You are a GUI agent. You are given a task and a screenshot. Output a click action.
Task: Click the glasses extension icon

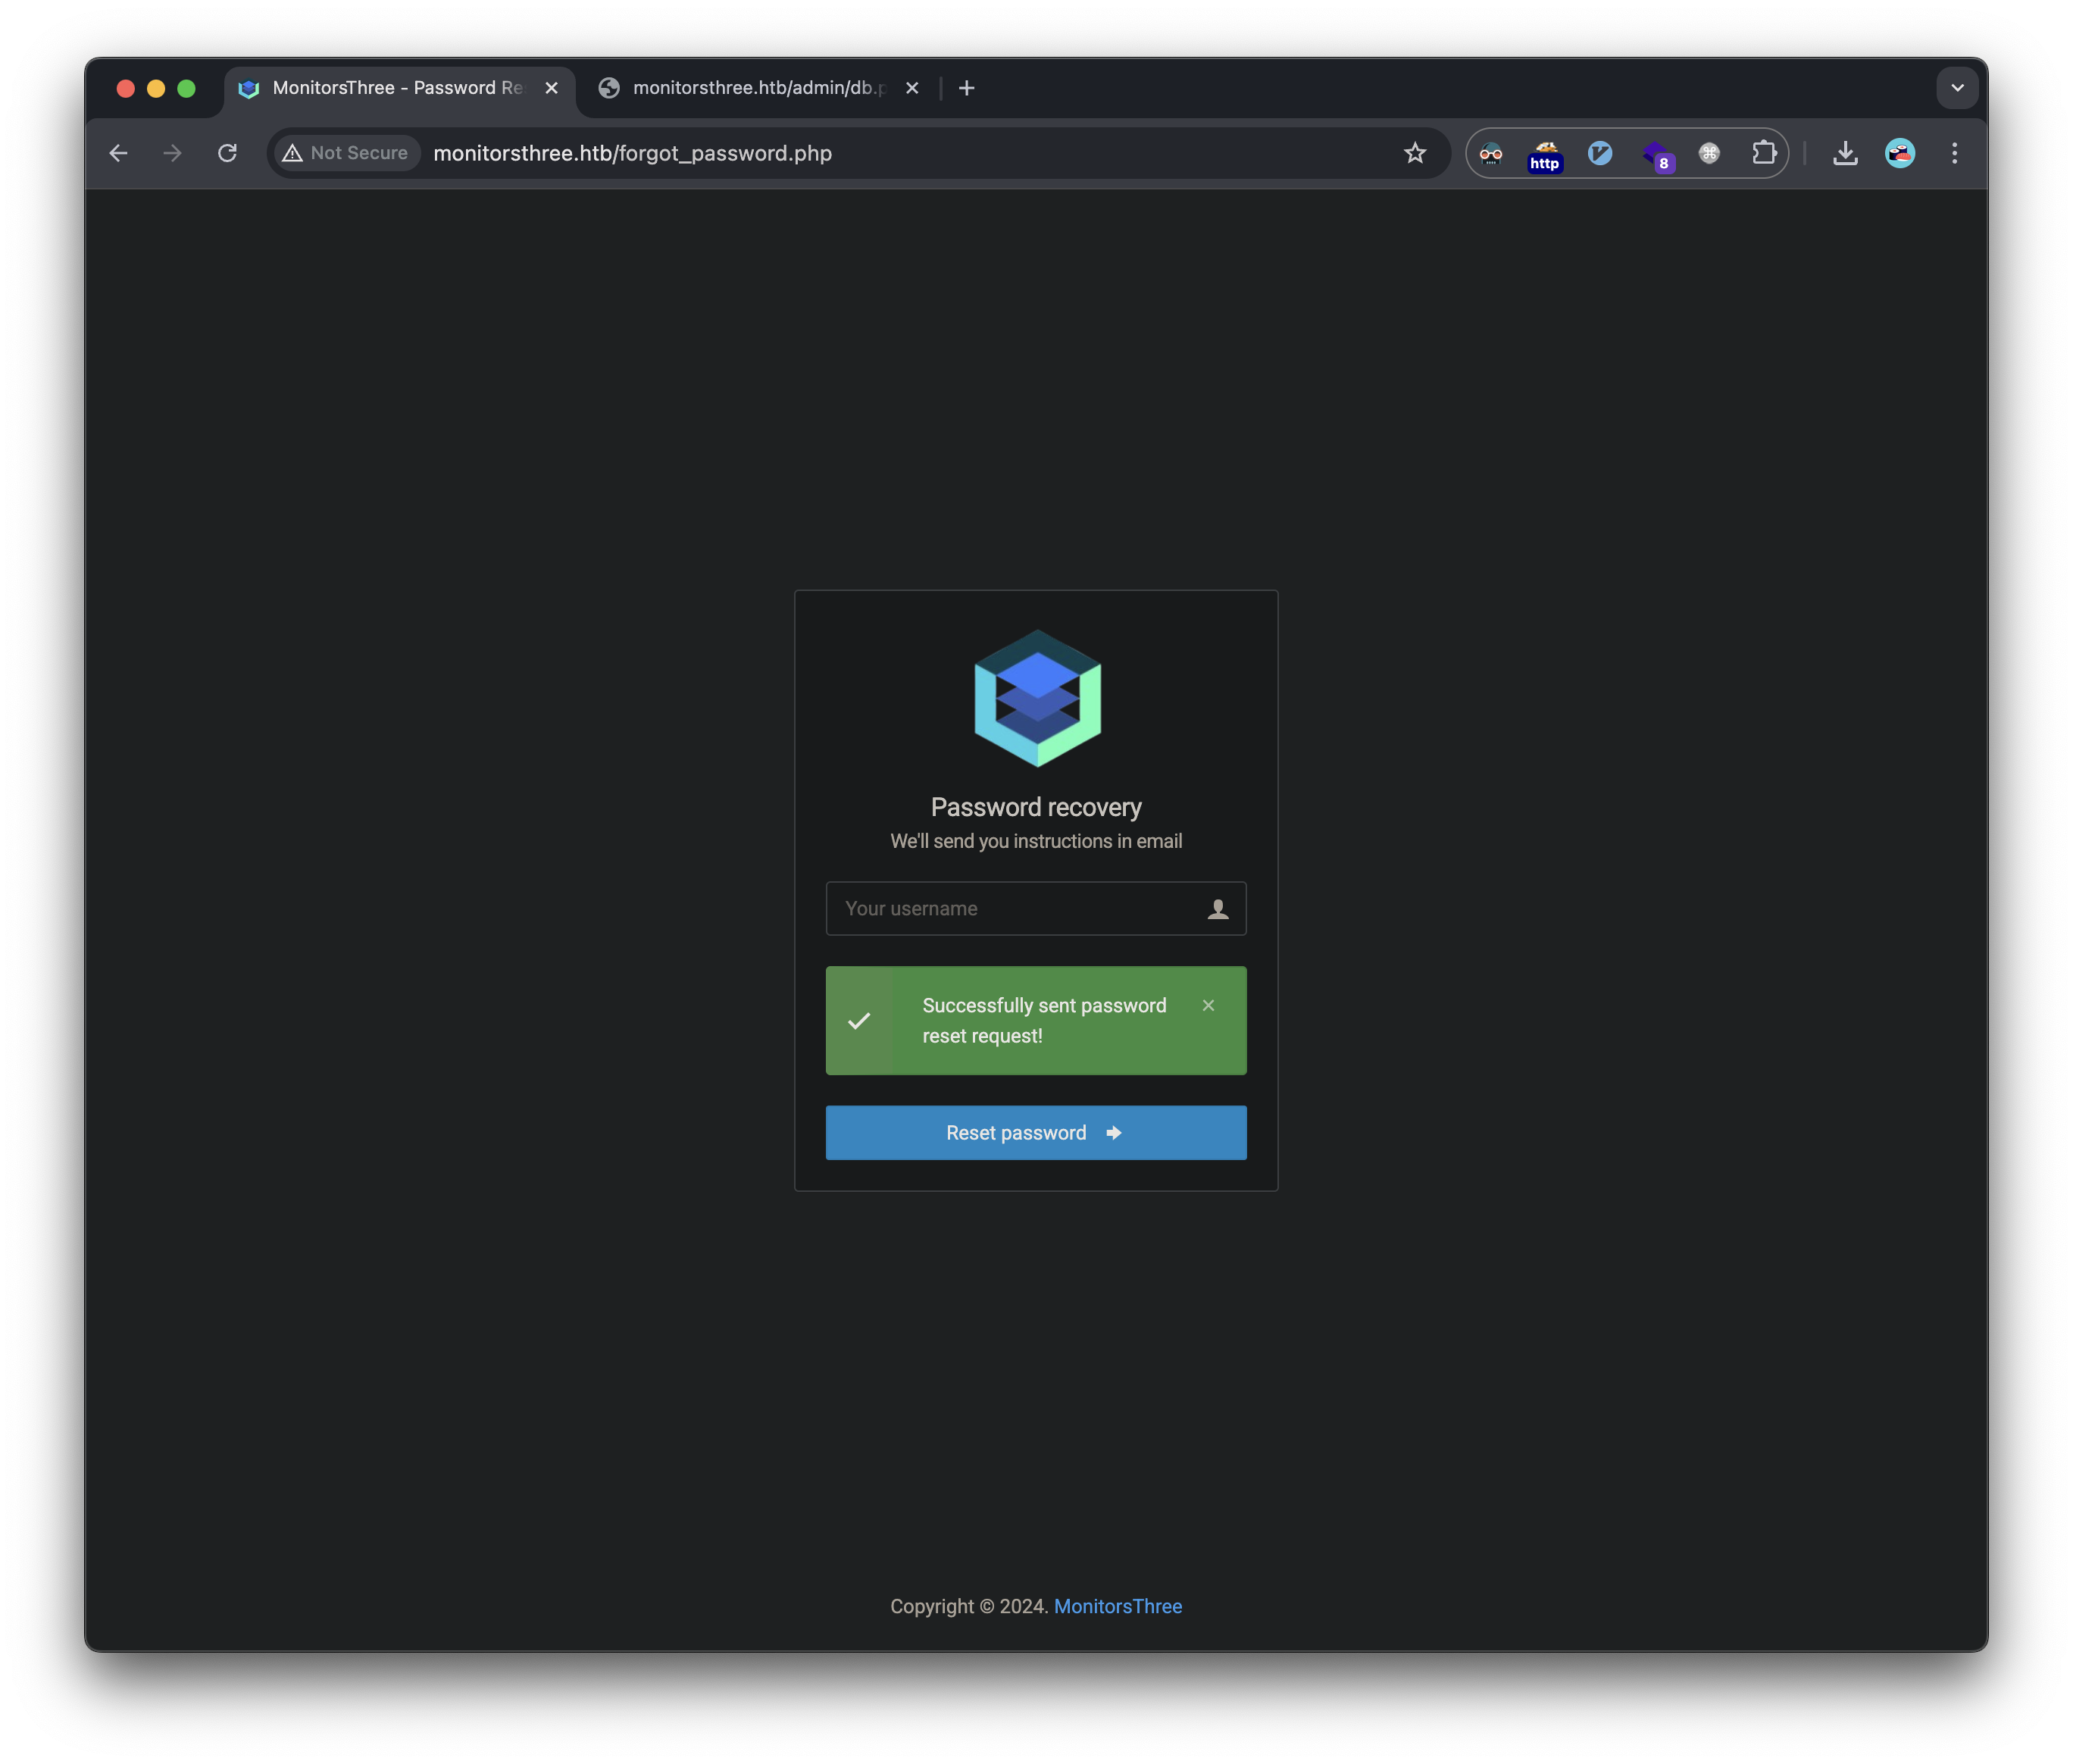pyautogui.click(x=1491, y=153)
